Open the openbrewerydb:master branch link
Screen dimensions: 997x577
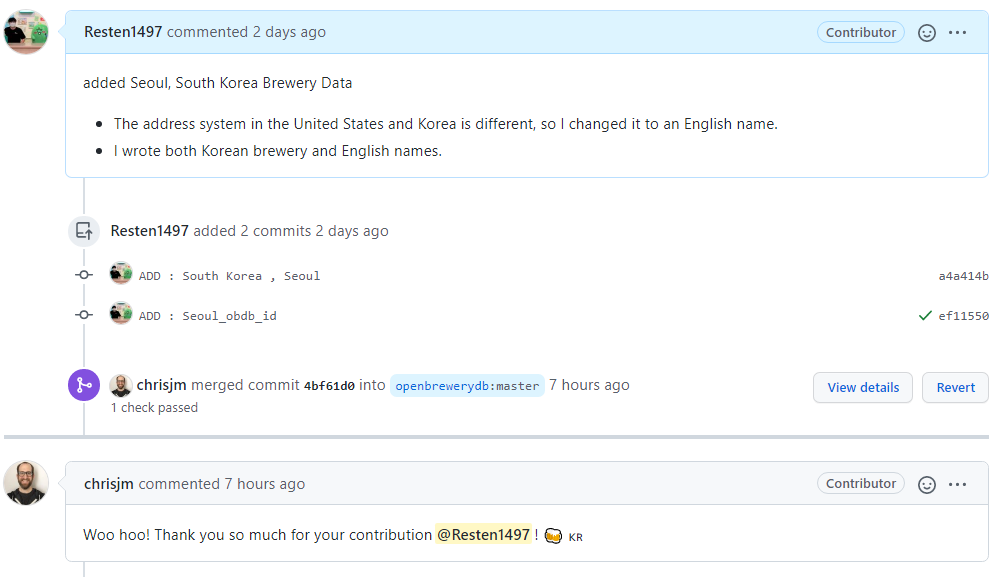(467, 386)
